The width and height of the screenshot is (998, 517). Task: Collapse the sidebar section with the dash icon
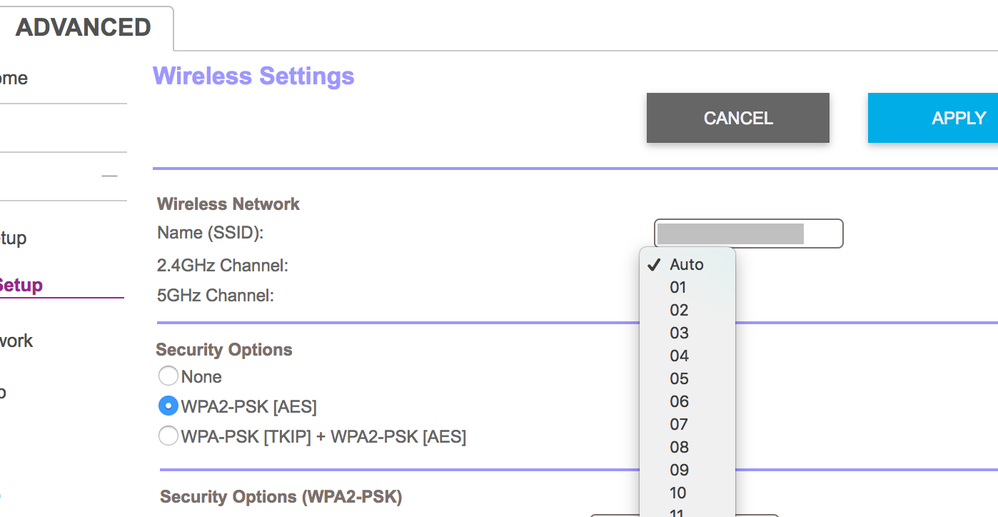point(109,177)
